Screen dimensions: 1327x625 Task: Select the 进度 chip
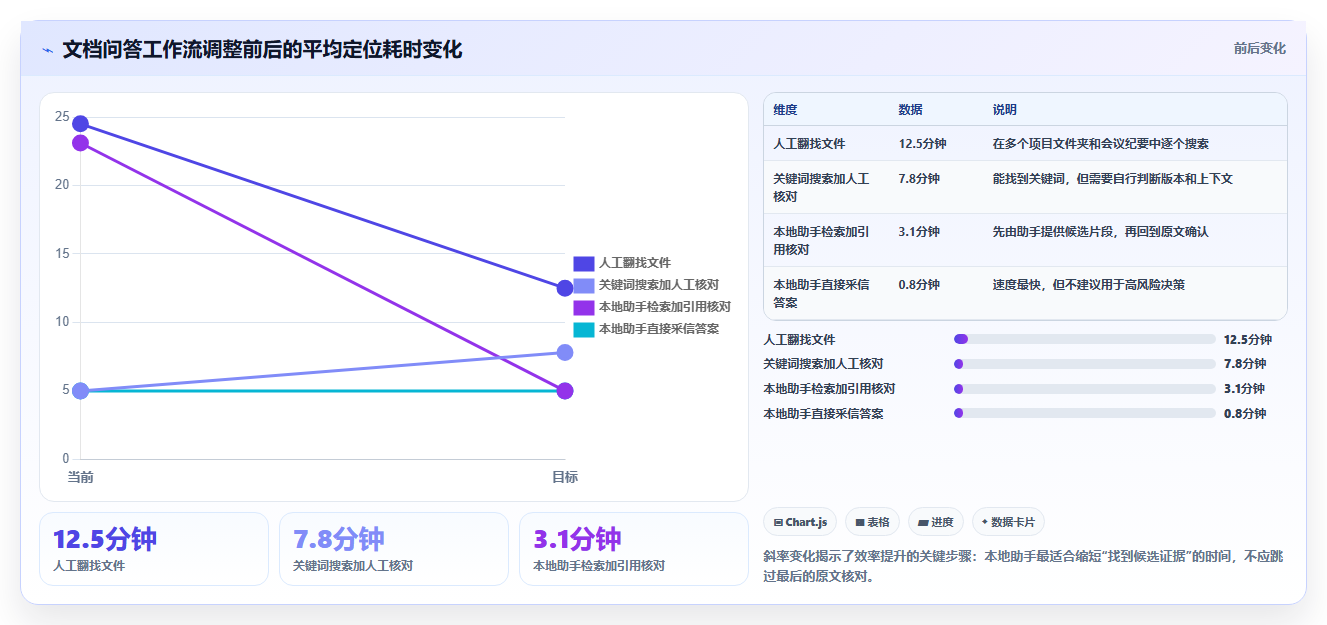click(x=936, y=522)
